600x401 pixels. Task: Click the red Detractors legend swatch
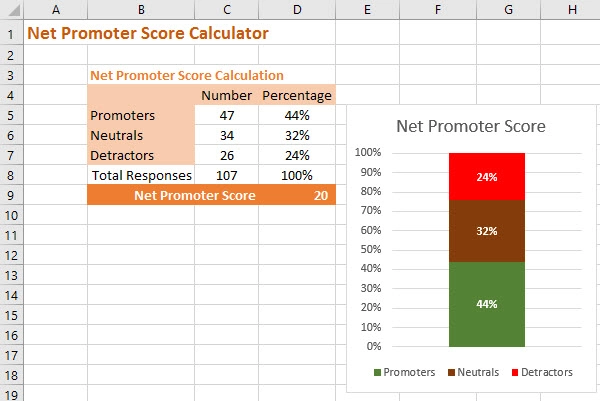click(516, 372)
